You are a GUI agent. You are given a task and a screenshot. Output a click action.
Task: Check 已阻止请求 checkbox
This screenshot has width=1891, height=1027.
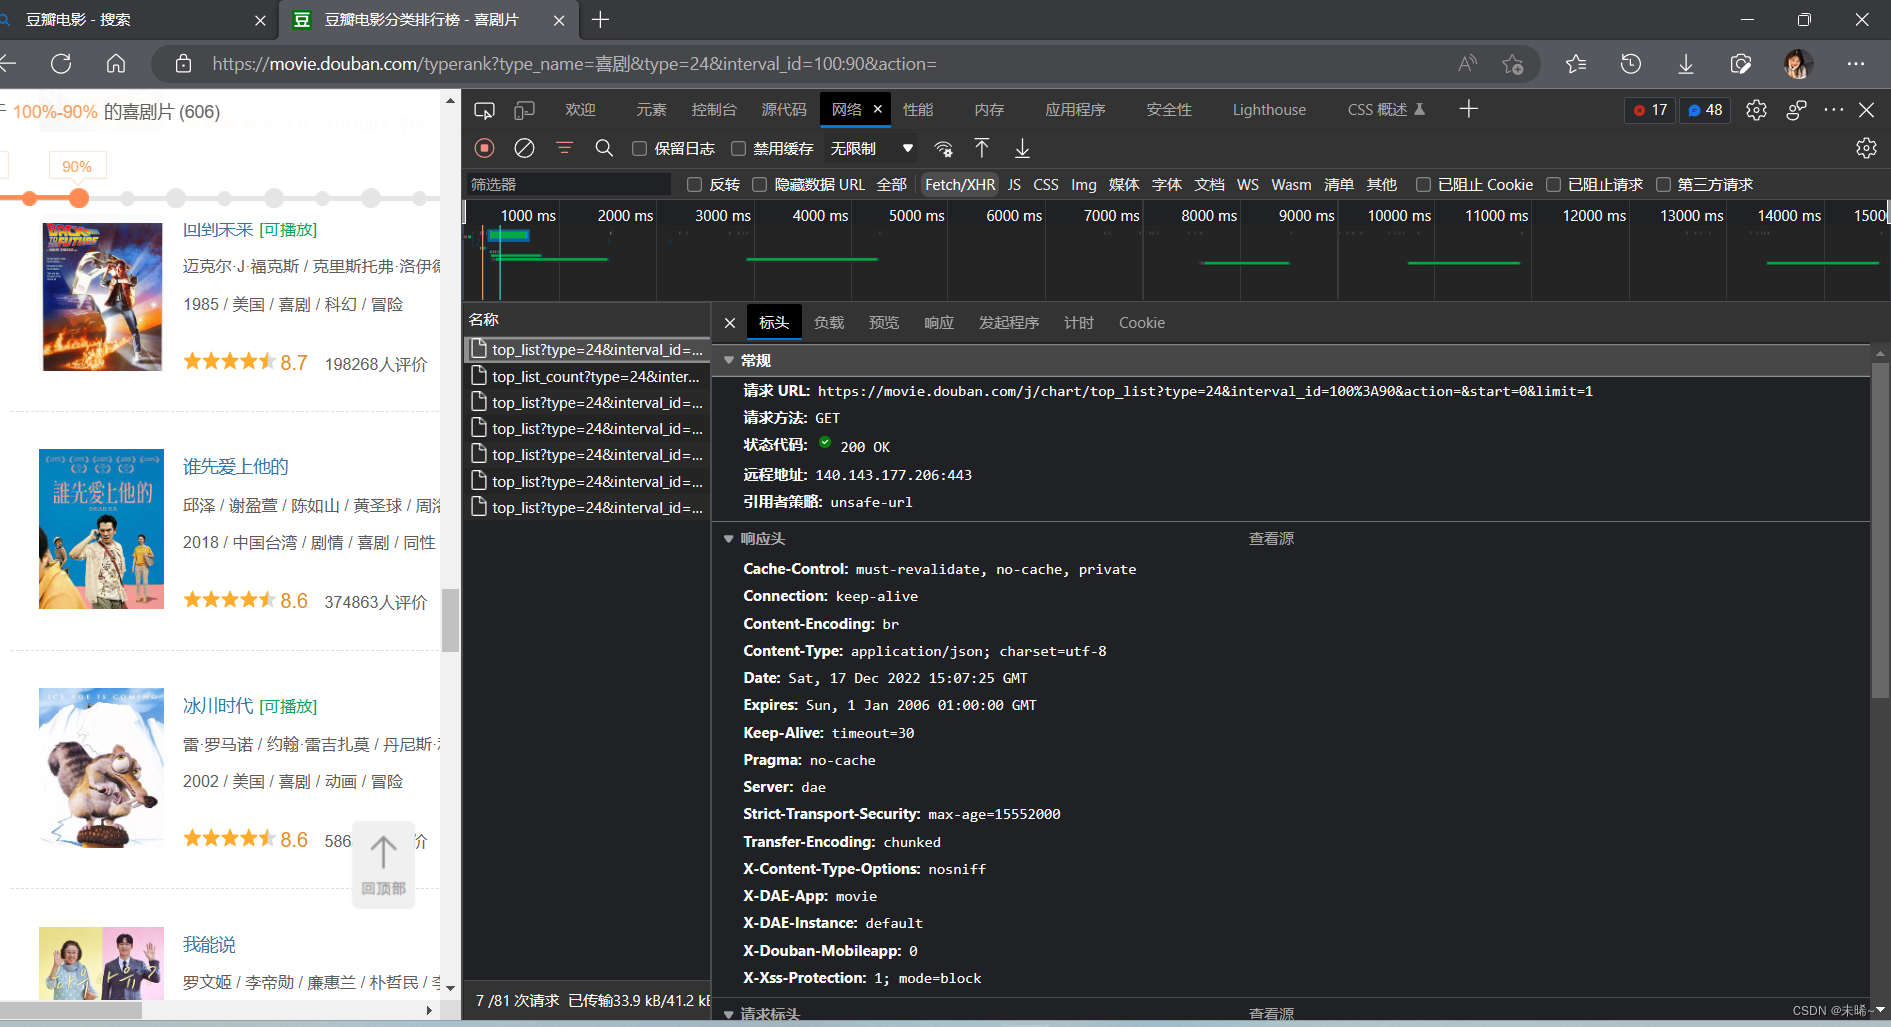tap(1553, 184)
